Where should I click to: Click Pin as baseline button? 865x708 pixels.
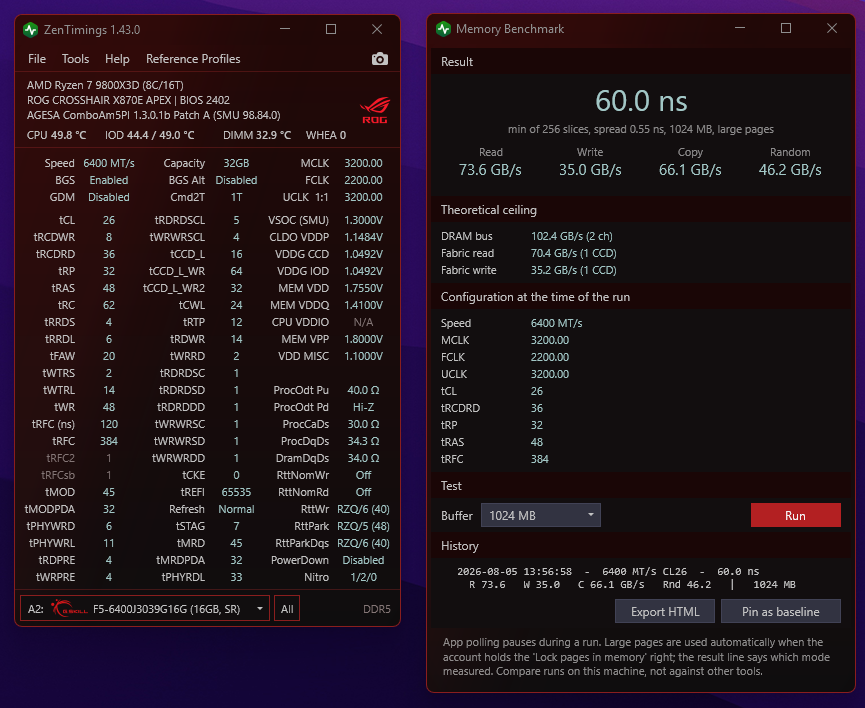coord(781,611)
